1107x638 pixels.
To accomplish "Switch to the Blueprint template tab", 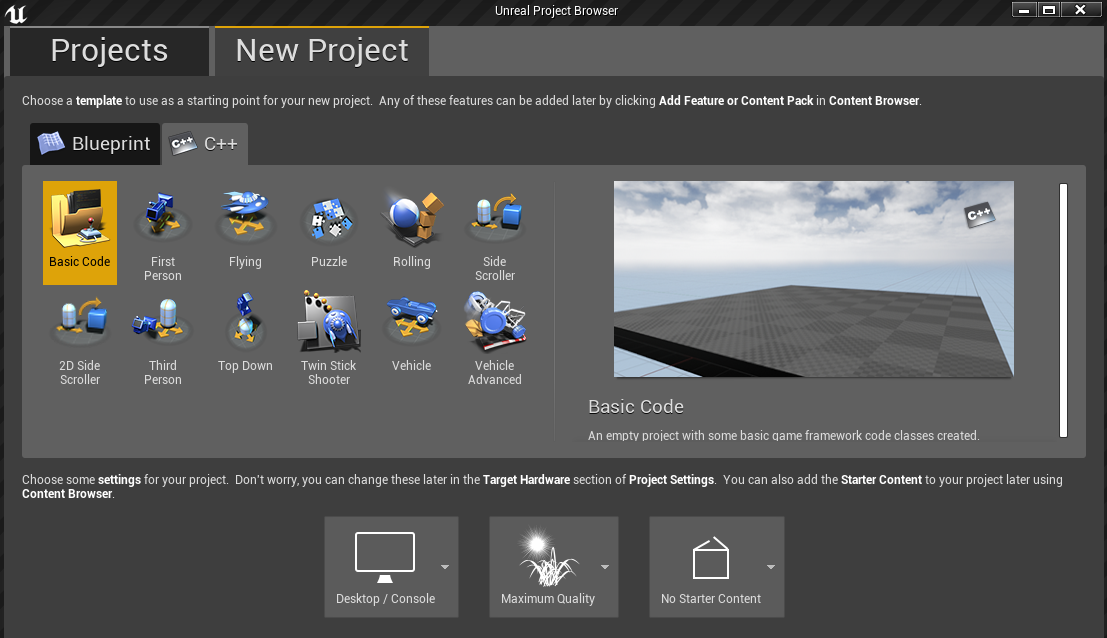I will [95, 144].
